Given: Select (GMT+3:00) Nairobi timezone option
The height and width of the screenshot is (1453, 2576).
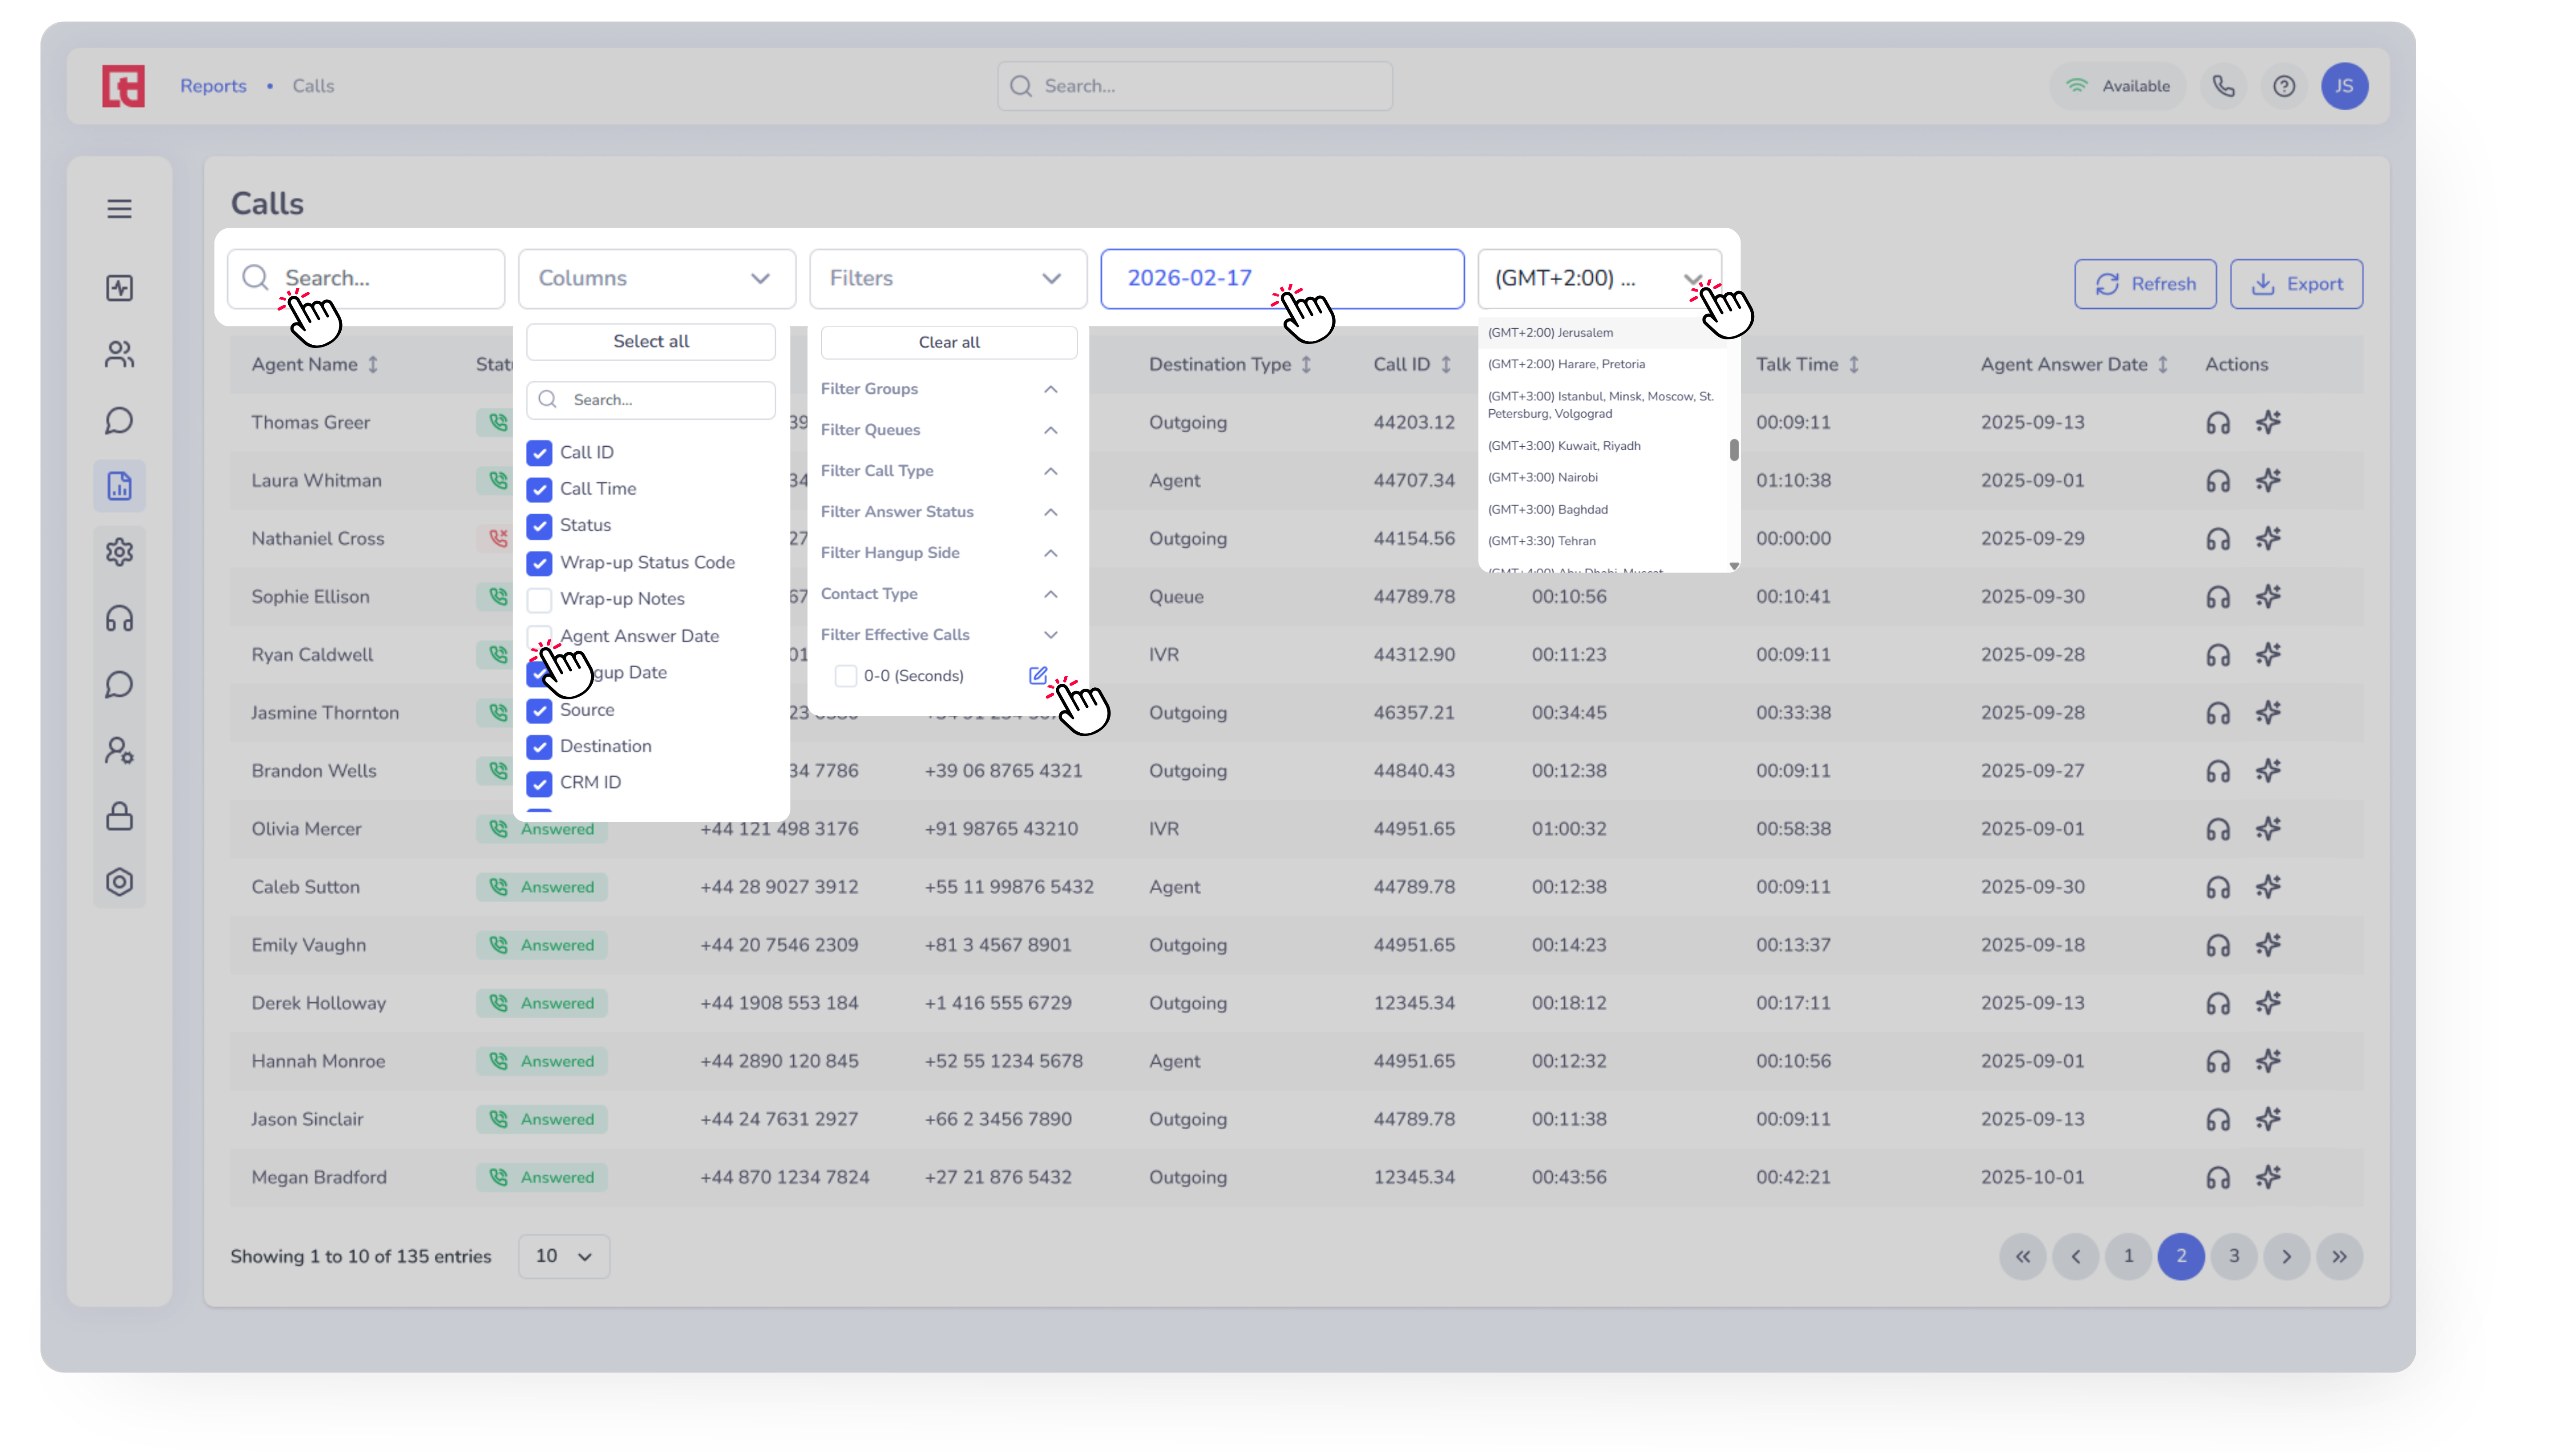Looking at the screenshot, I should pos(1542,477).
